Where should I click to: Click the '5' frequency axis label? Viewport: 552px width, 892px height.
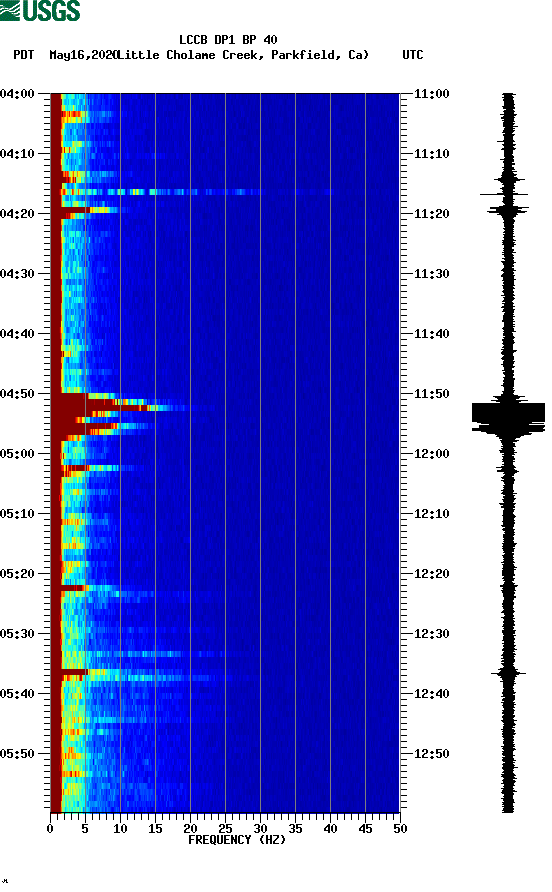pos(85,829)
